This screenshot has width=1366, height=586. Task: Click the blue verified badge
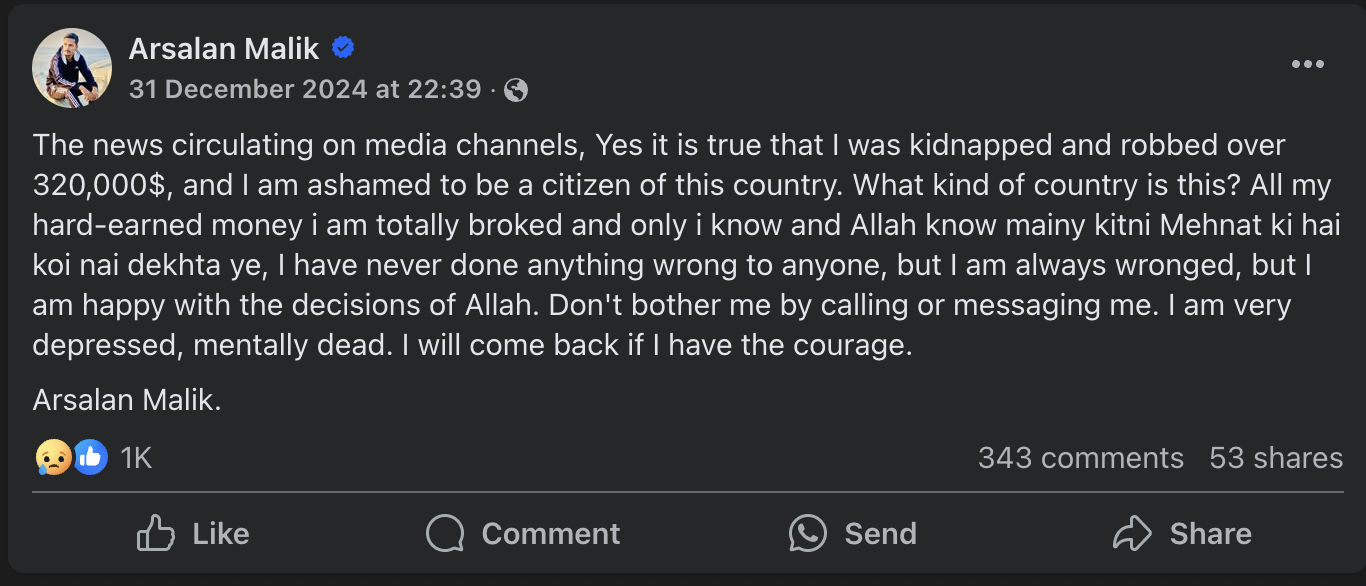[x=343, y=48]
